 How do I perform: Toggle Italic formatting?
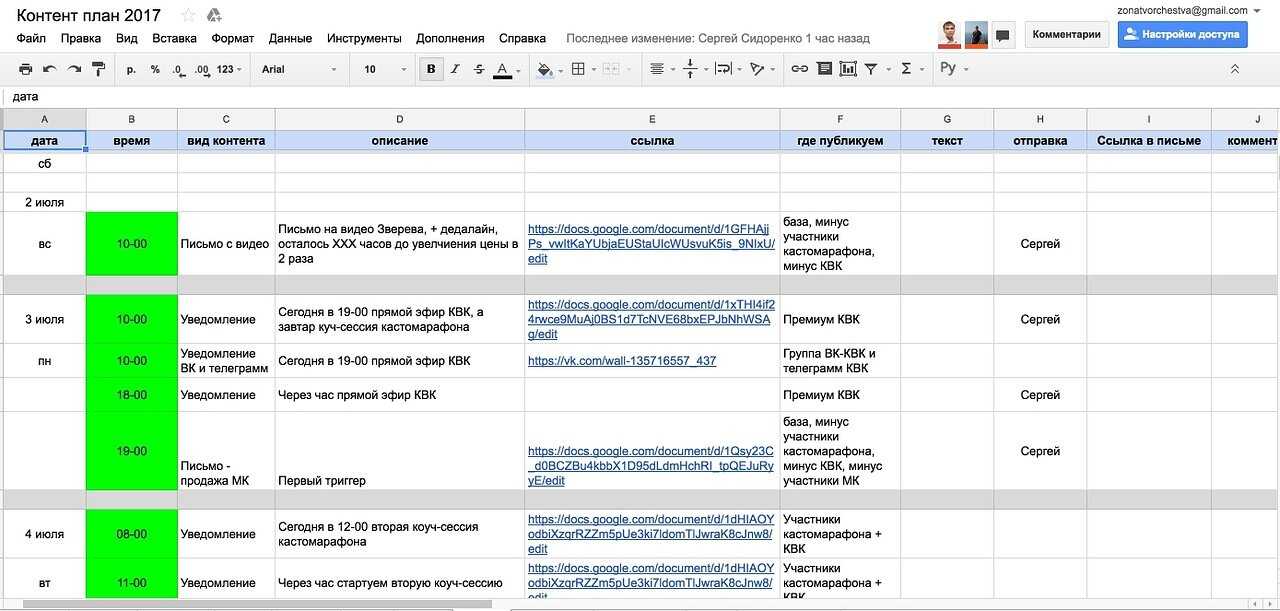tap(455, 69)
